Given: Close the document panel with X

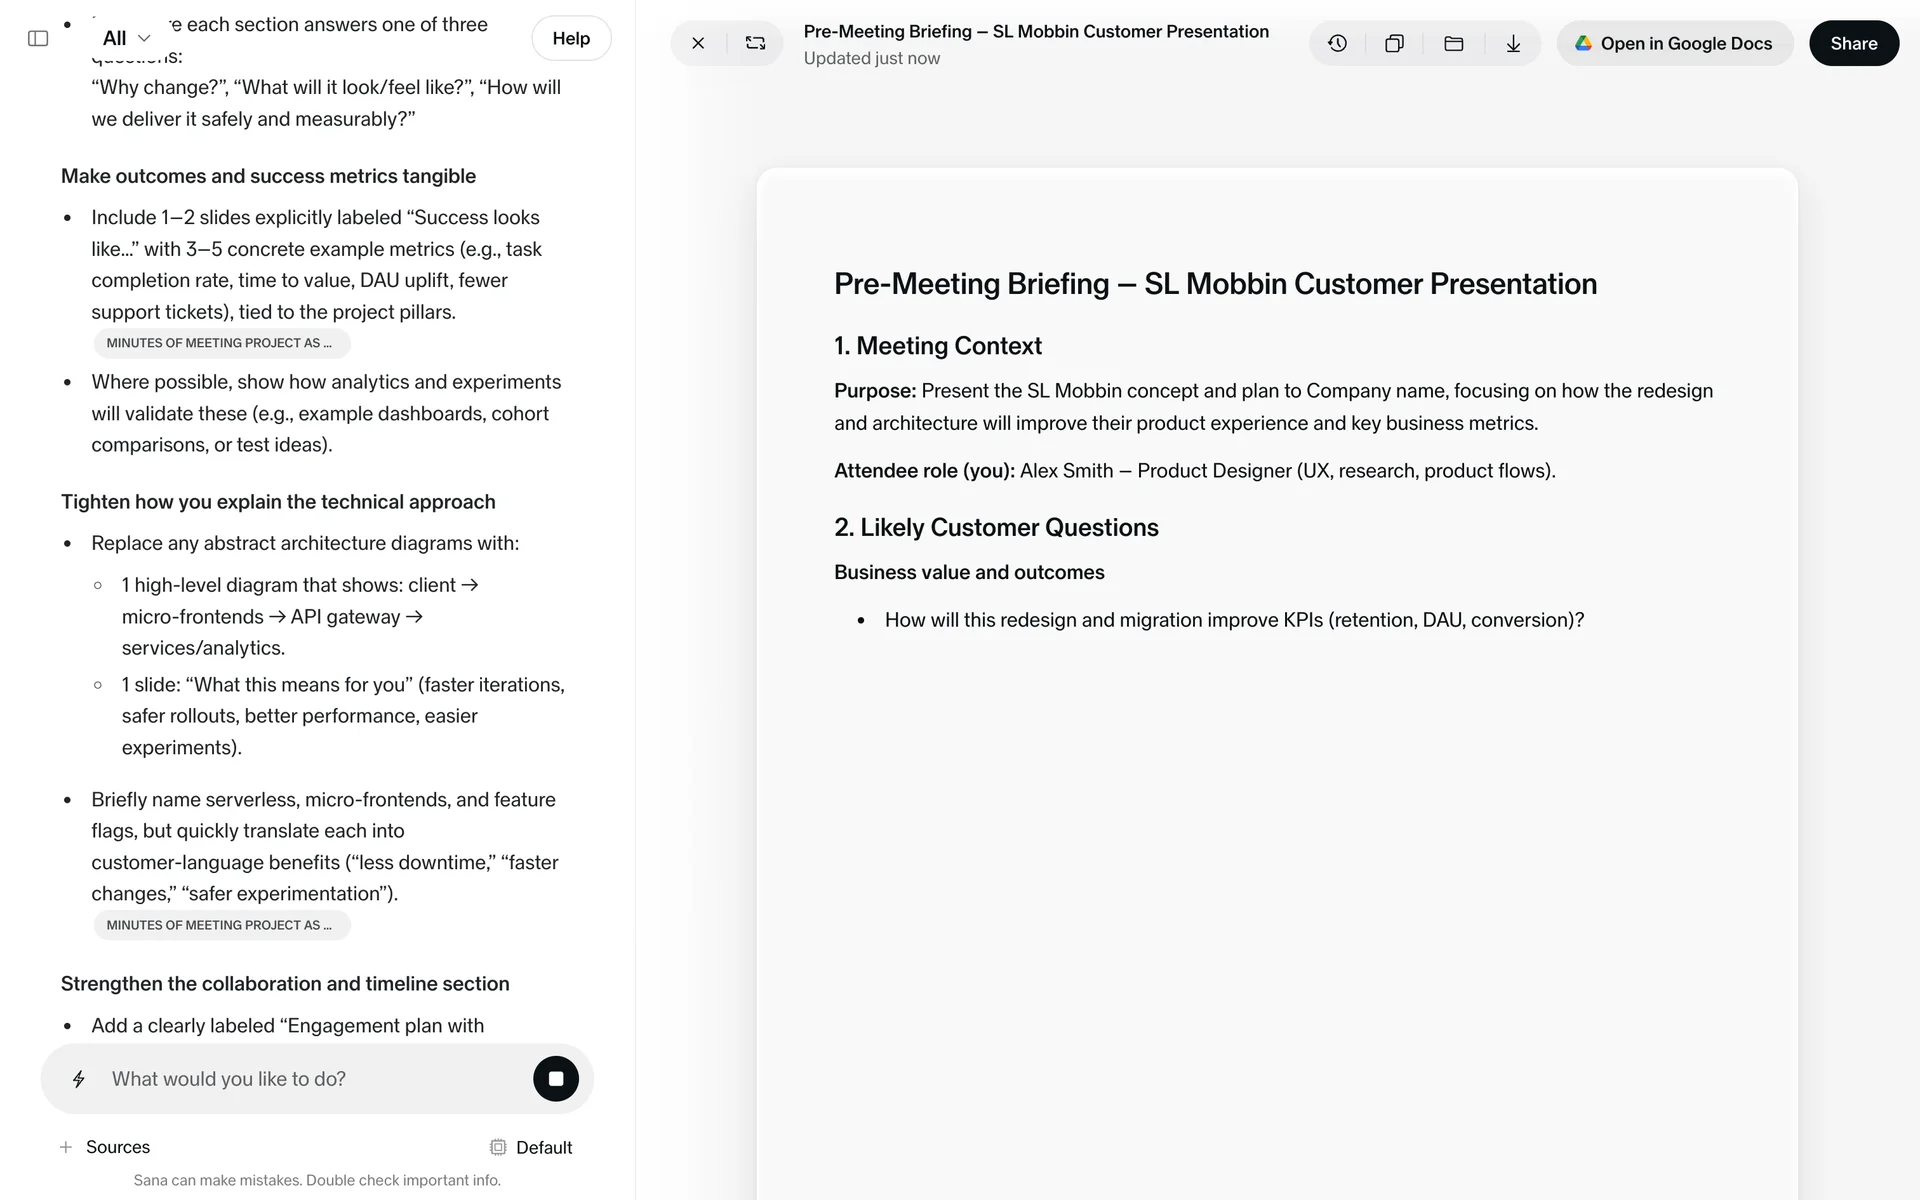Looking at the screenshot, I should 698,43.
